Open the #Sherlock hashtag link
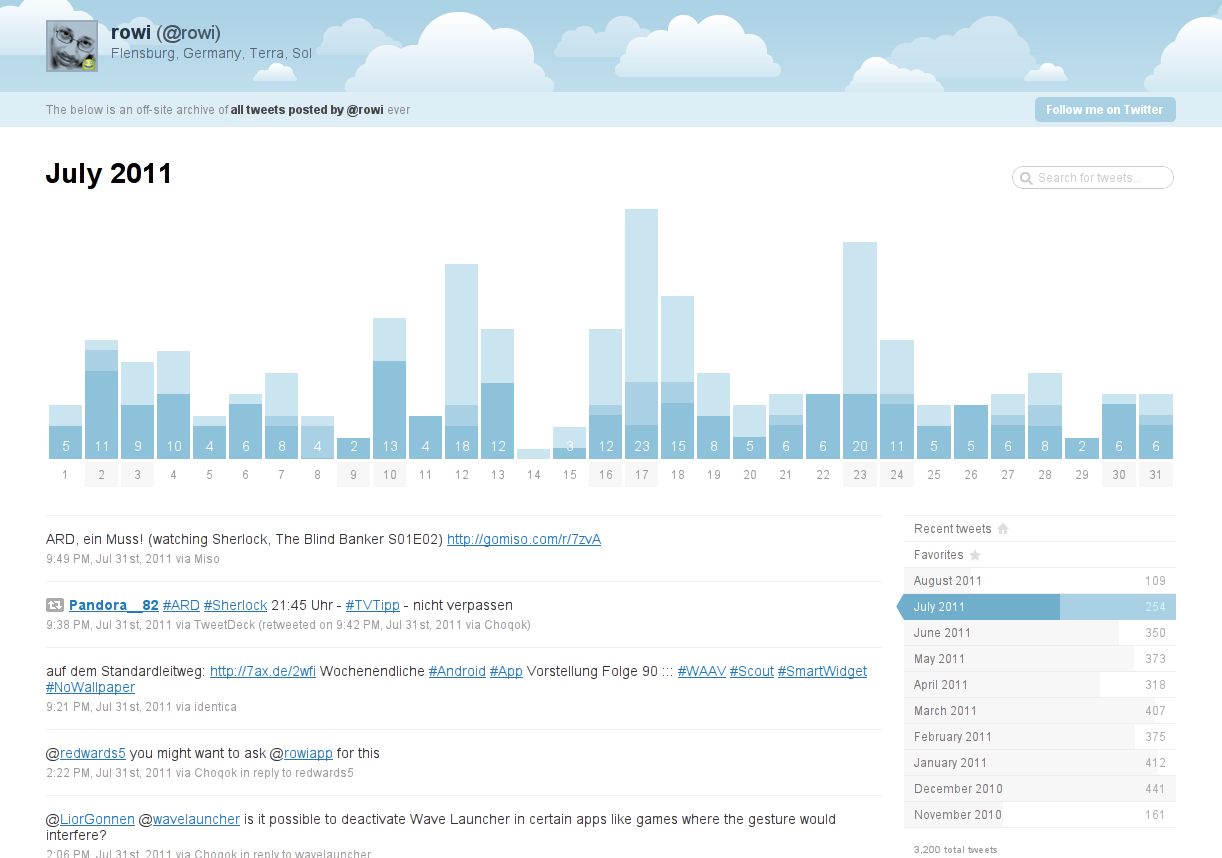Viewport: 1222px width, 858px height. [x=235, y=605]
